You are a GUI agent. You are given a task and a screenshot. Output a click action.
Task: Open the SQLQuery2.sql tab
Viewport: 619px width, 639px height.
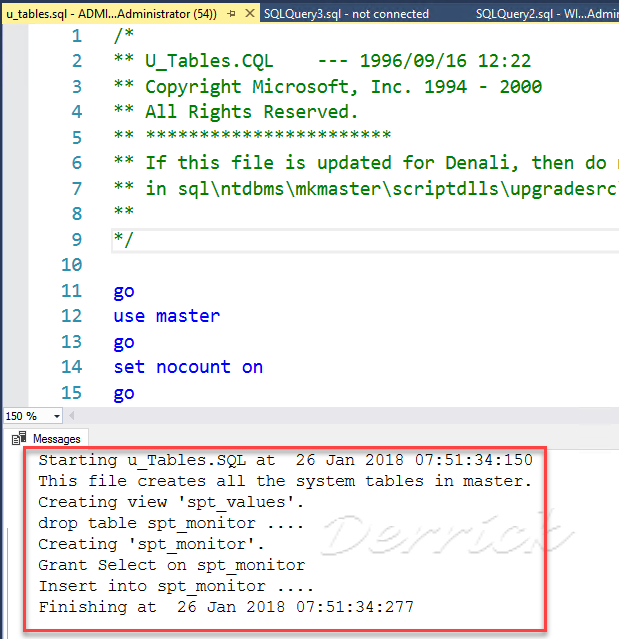pos(547,14)
